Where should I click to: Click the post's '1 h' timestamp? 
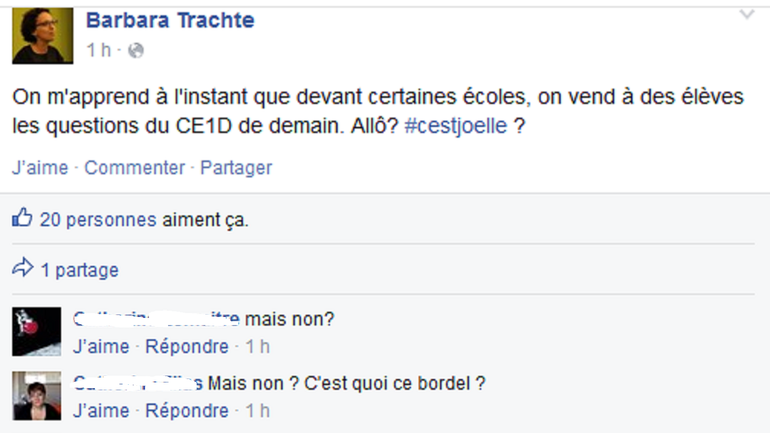98,50
